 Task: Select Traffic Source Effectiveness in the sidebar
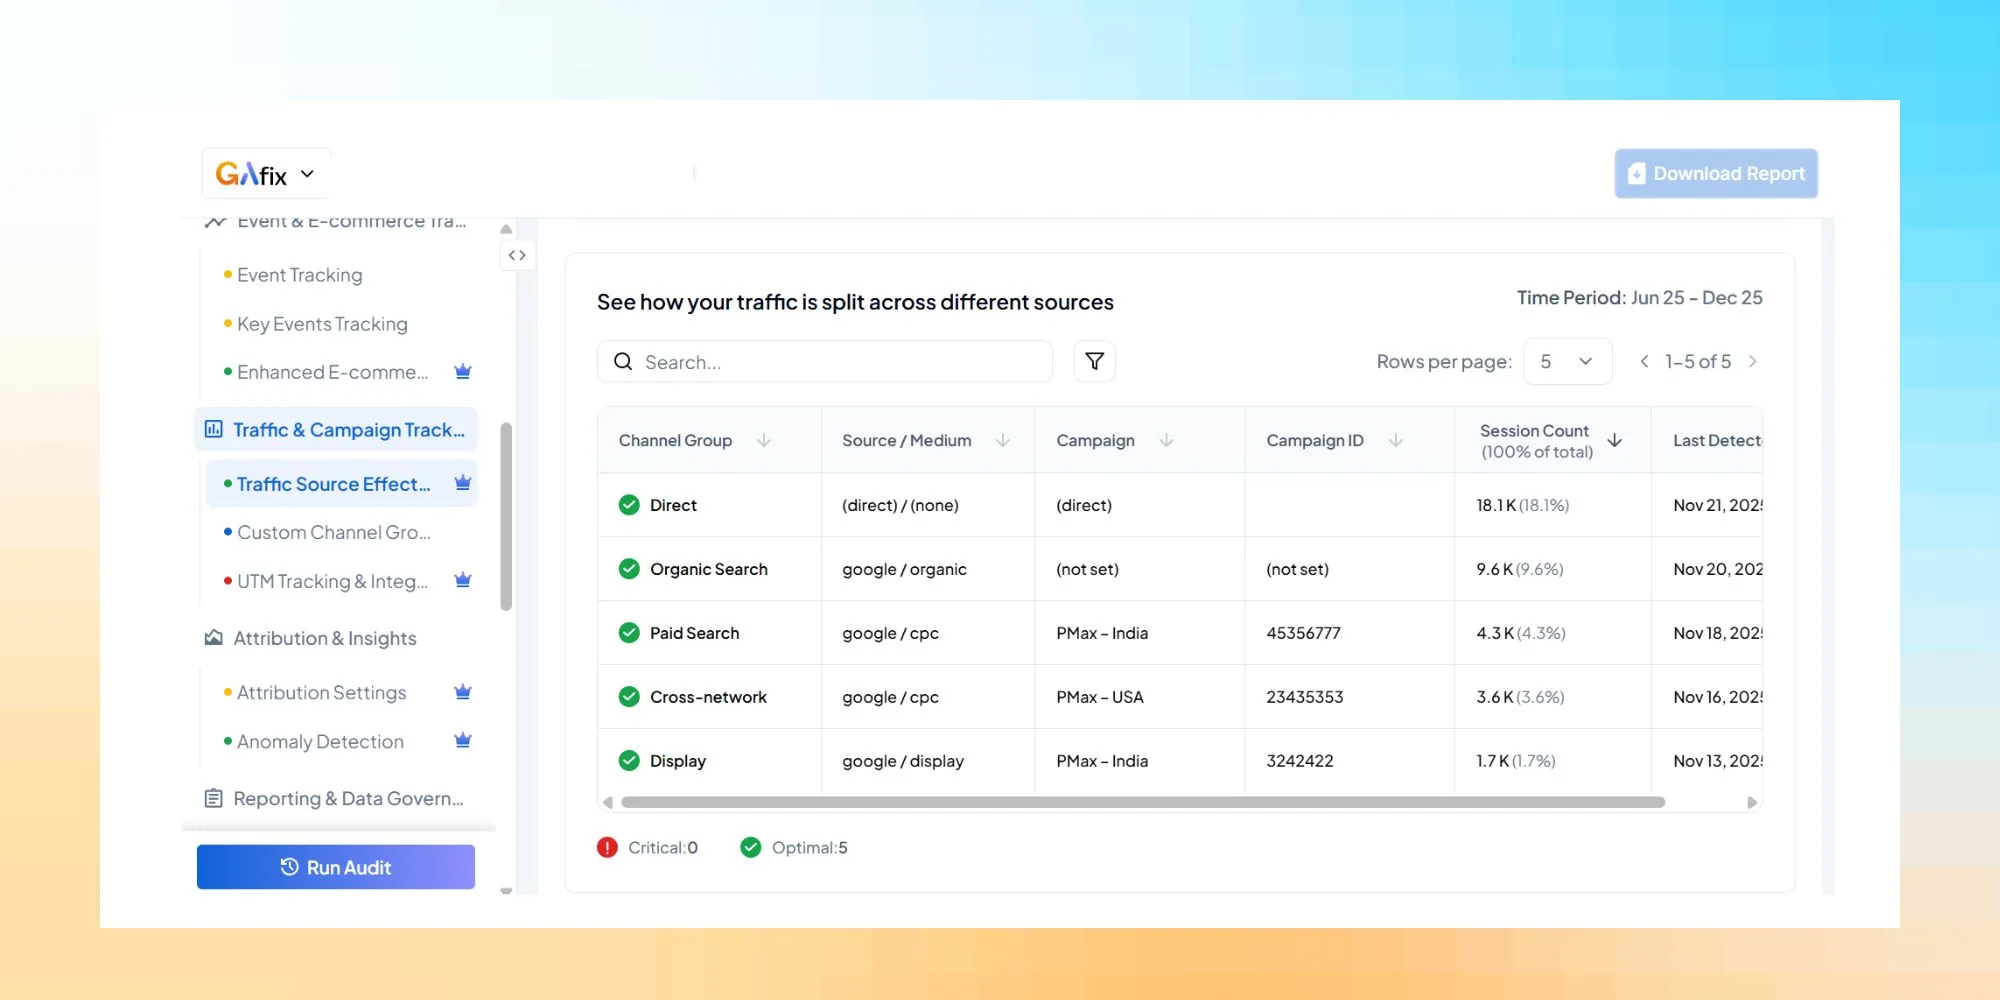pyautogui.click(x=334, y=483)
